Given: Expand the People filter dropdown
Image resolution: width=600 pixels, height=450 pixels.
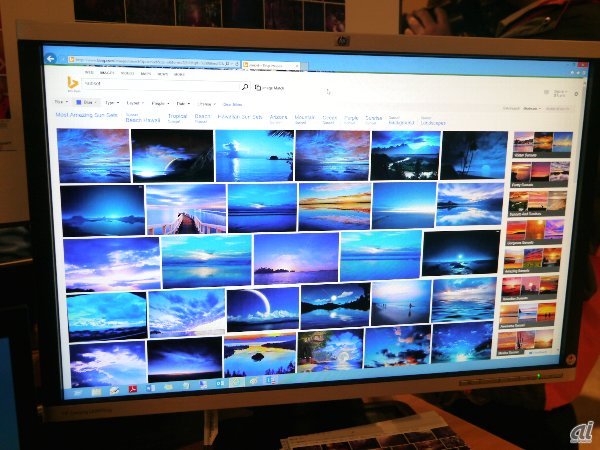Looking at the screenshot, I should [160, 103].
